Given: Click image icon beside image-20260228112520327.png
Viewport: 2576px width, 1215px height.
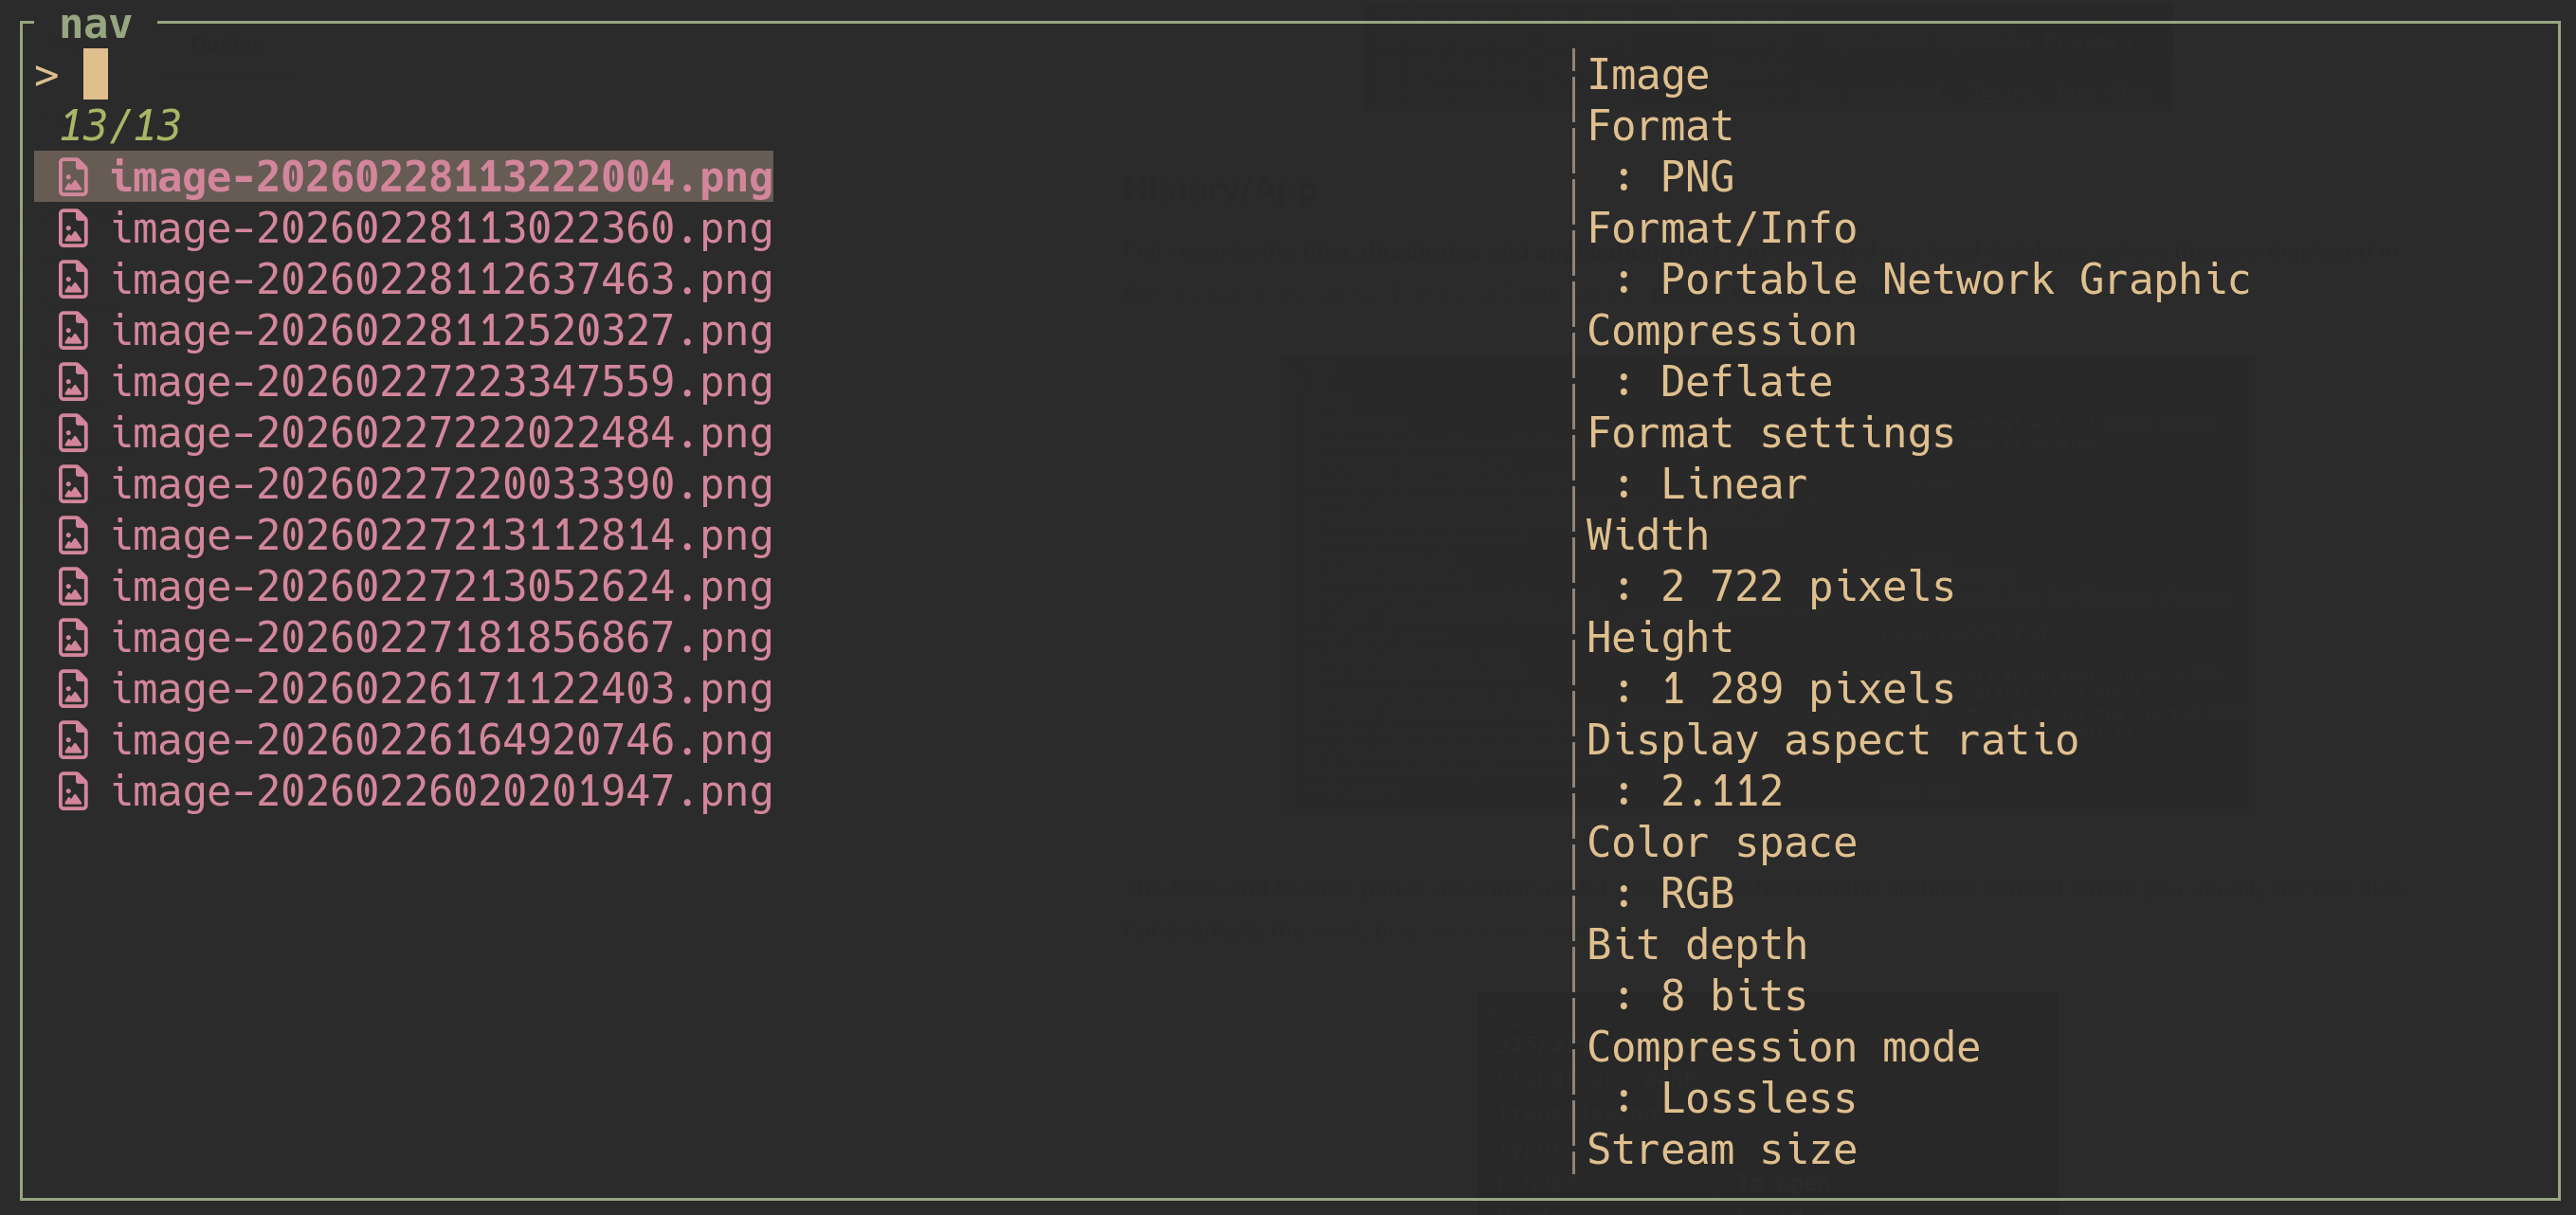Looking at the screenshot, I should (x=73, y=330).
